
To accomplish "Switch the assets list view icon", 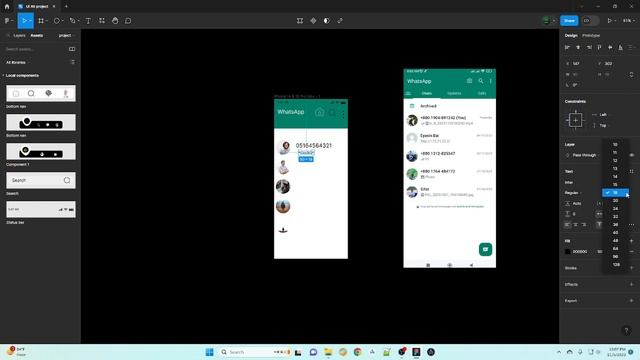I will (x=72, y=62).
